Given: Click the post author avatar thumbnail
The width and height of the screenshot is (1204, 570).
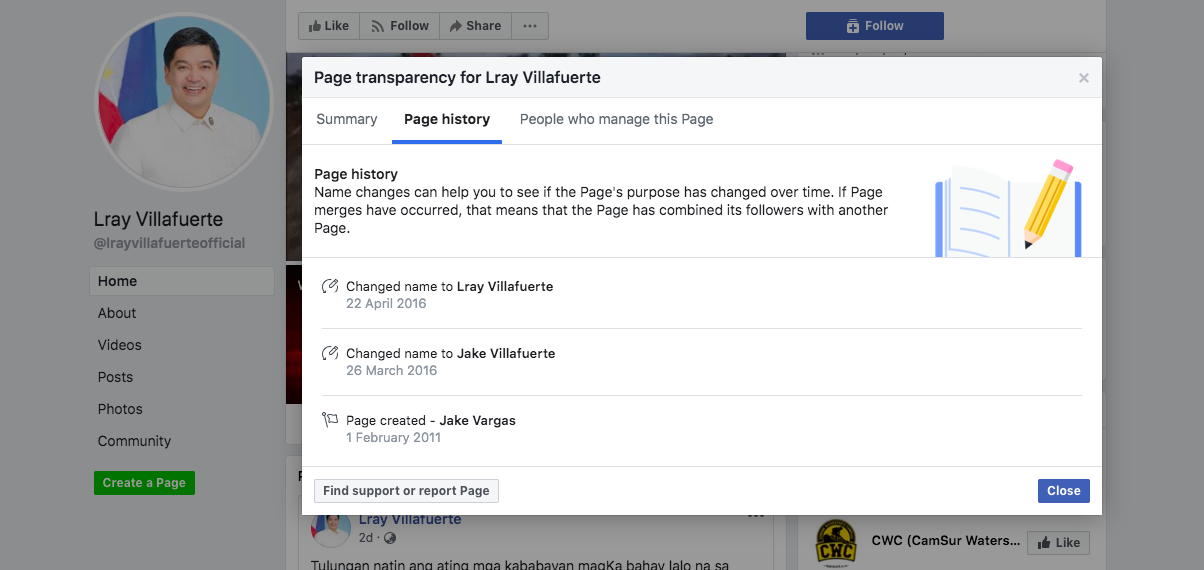Looking at the screenshot, I should [331, 530].
